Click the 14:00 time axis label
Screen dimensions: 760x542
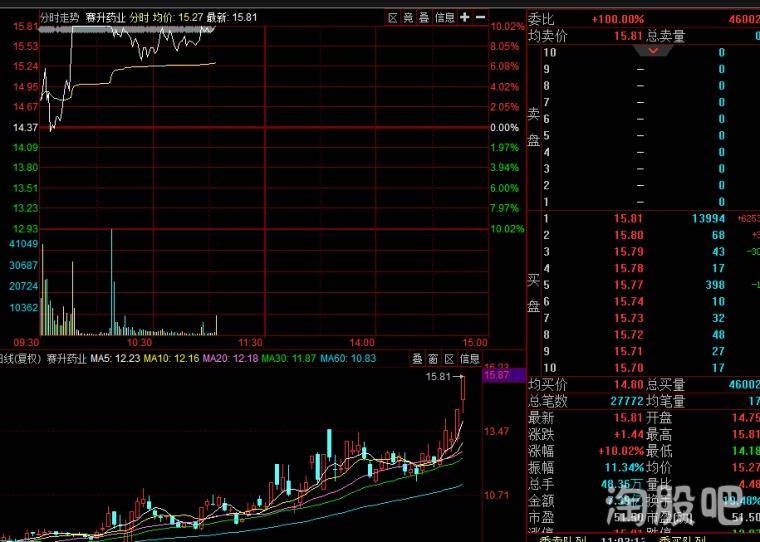pos(362,343)
